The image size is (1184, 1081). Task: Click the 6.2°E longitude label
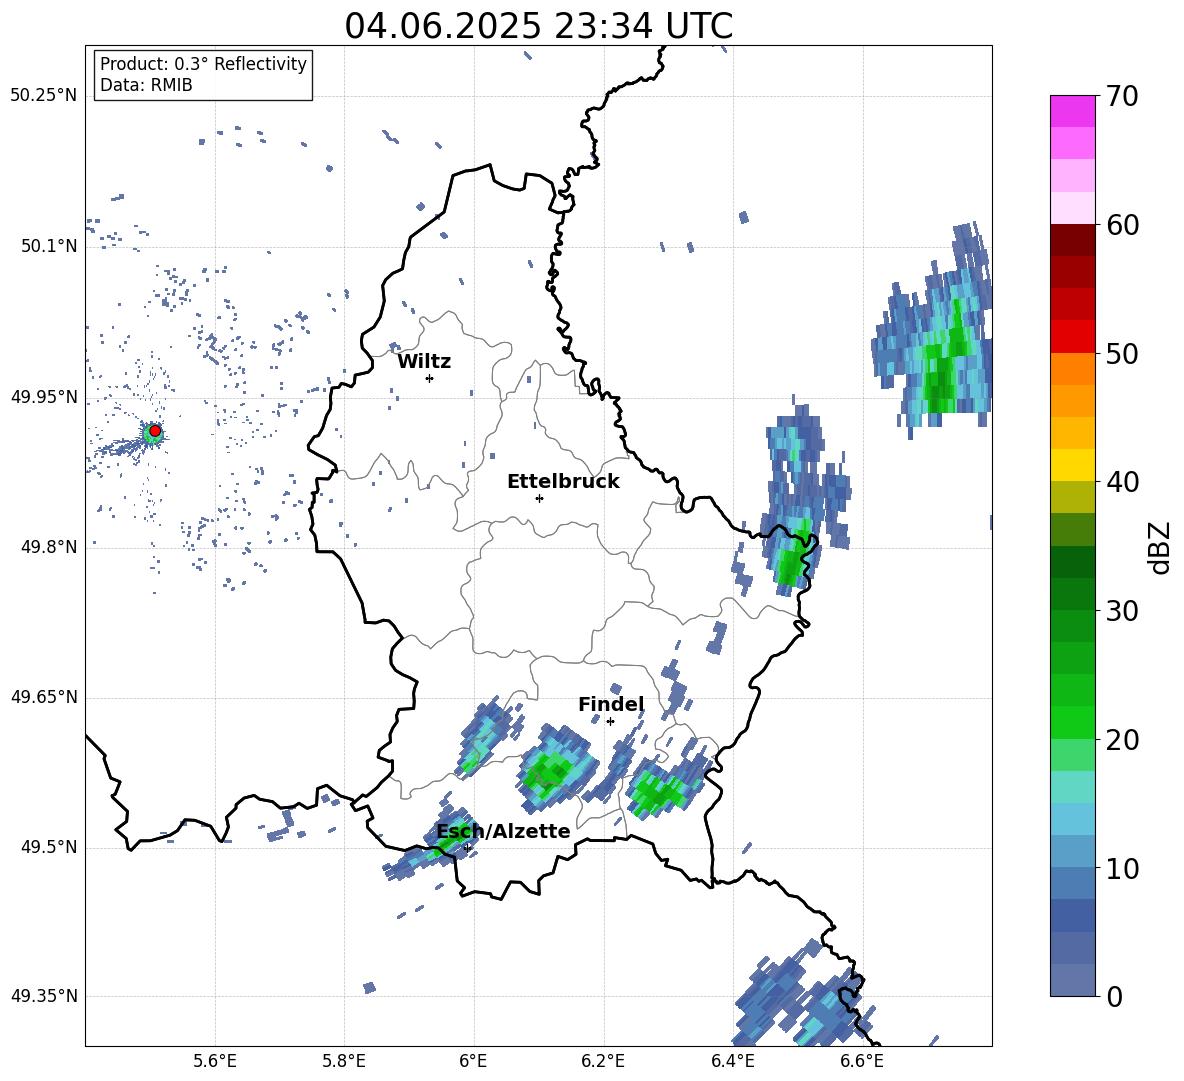tap(603, 1061)
